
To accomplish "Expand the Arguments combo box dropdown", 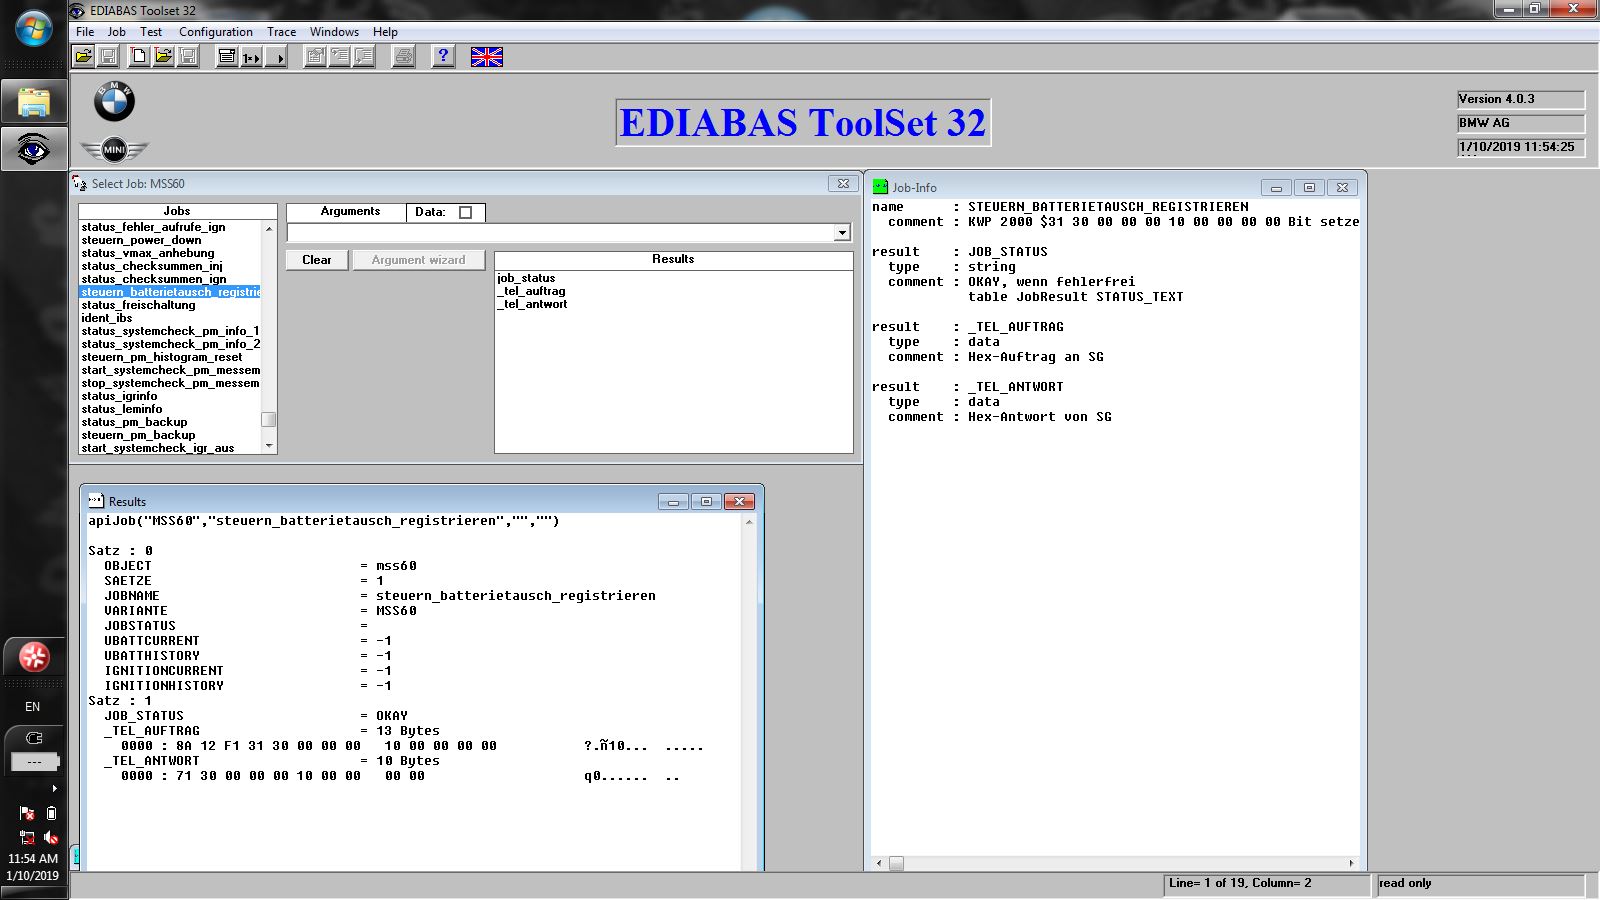I will pos(842,233).
